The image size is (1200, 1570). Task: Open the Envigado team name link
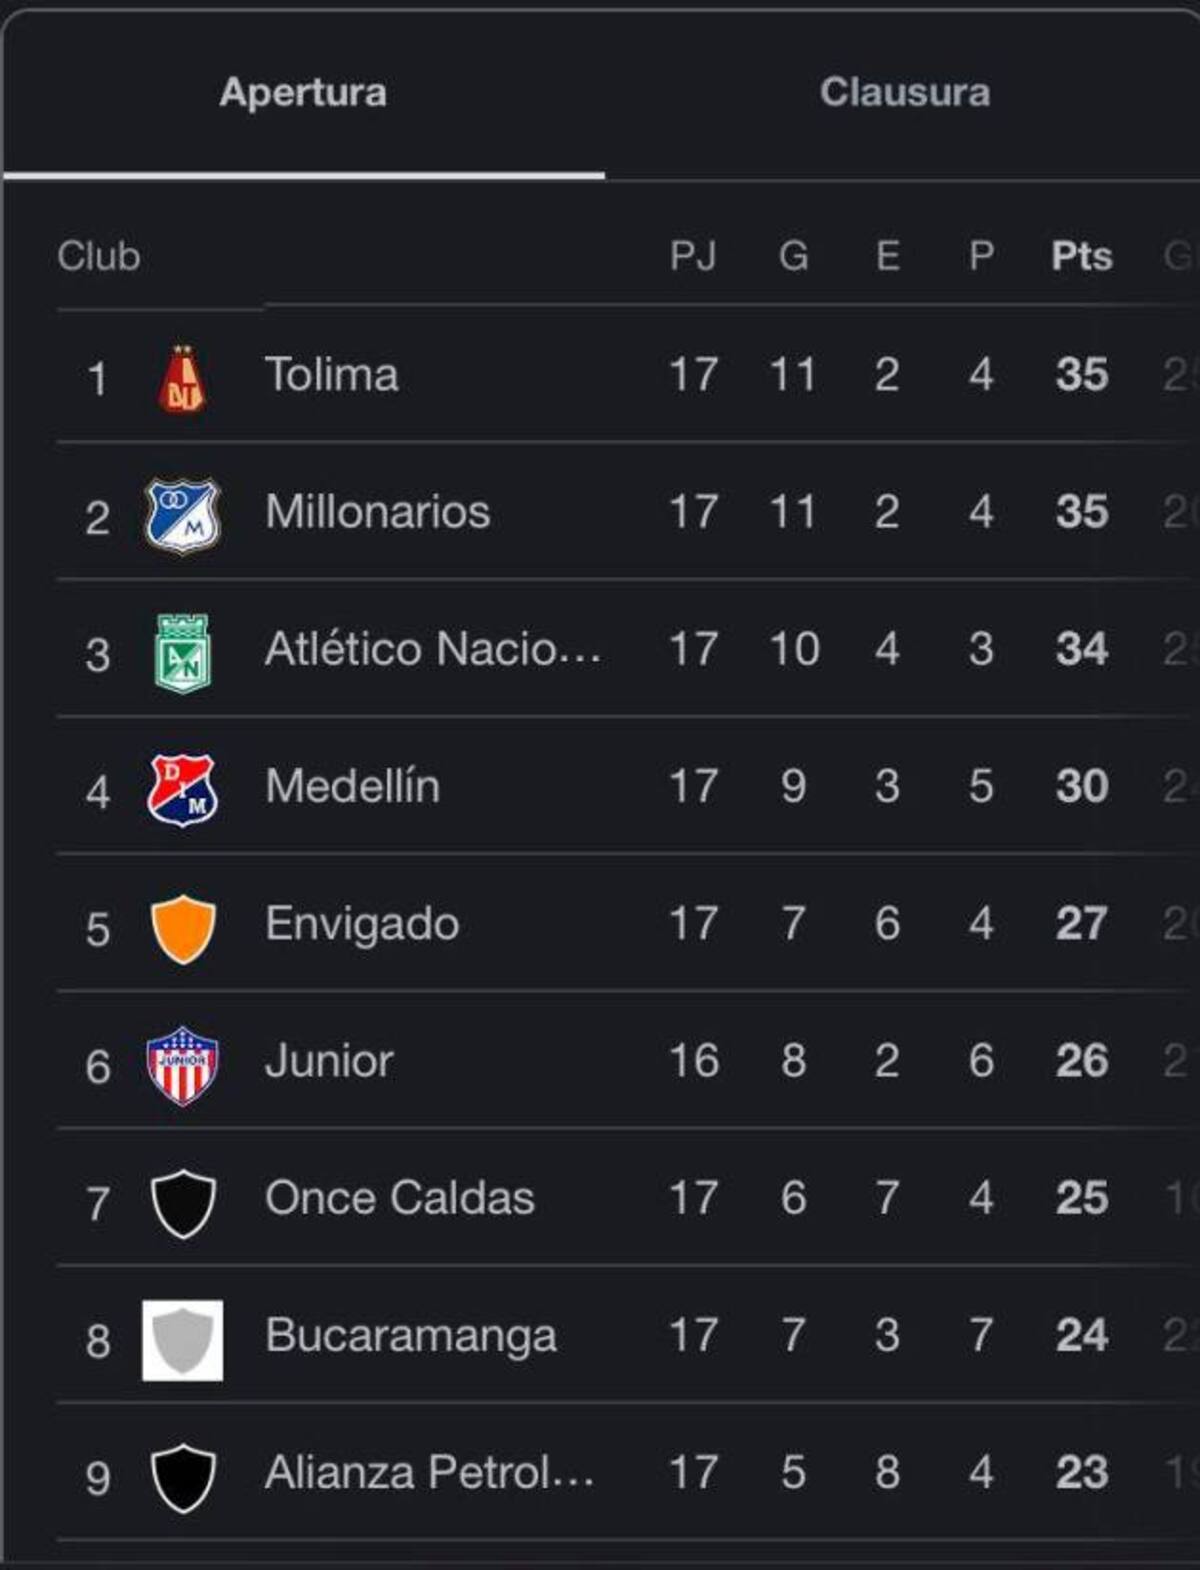click(x=361, y=923)
